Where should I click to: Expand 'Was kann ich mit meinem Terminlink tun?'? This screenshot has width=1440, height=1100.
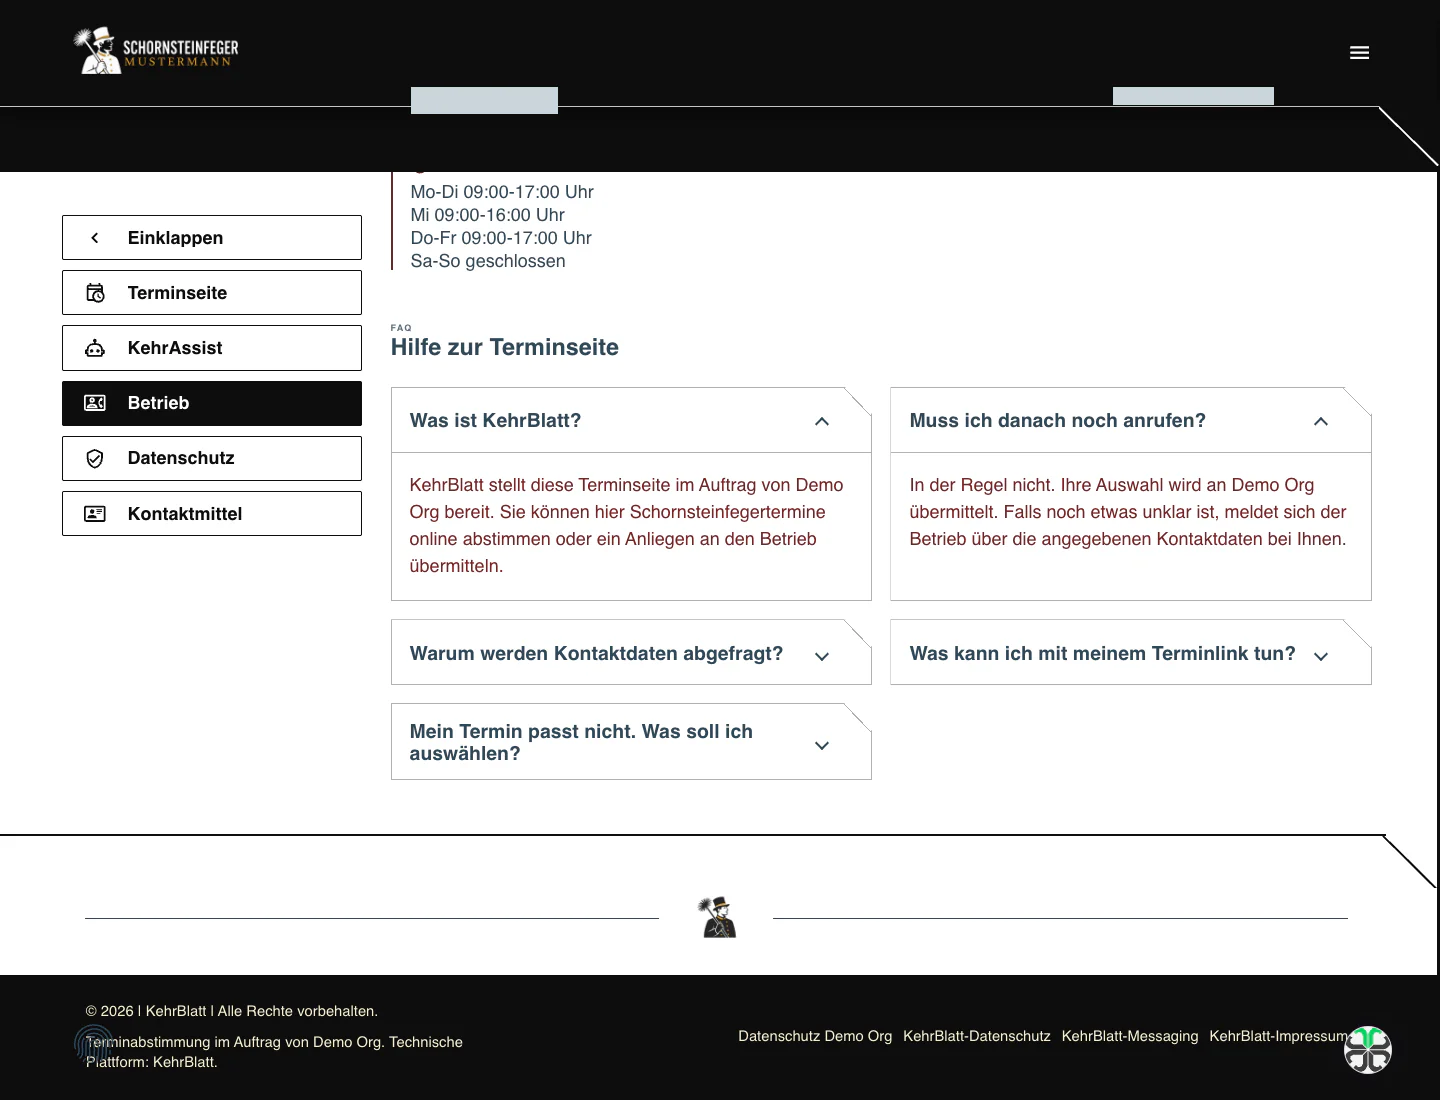coord(1130,653)
